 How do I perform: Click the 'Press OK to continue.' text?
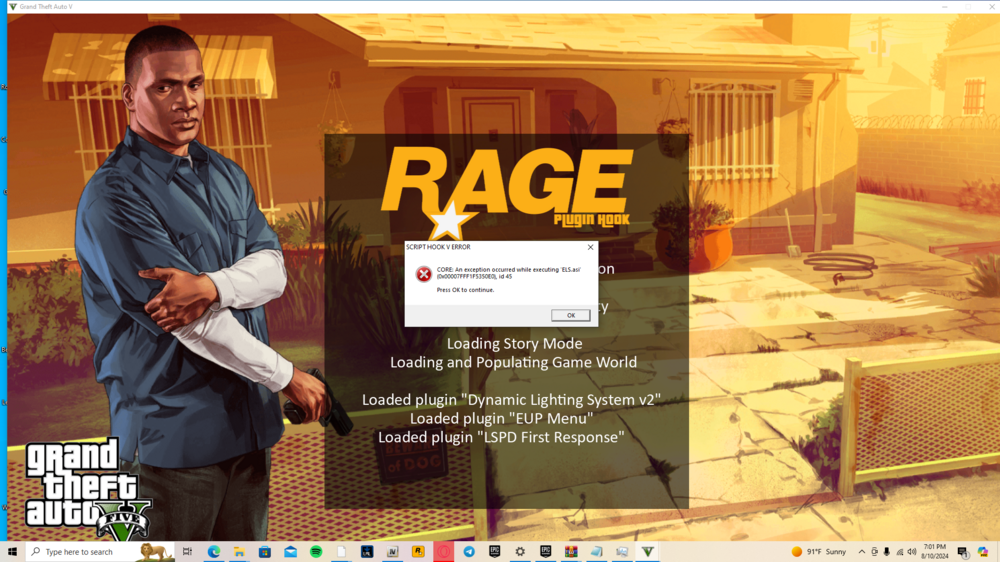click(x=465, y=290)
